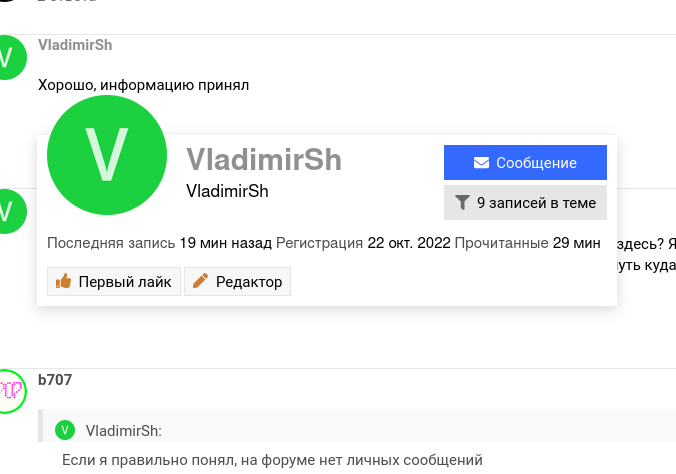This screenshot has height=474, width=676.
Task: Click the VladimirSh full name under card heading
Action: click(x=227, y=191)
